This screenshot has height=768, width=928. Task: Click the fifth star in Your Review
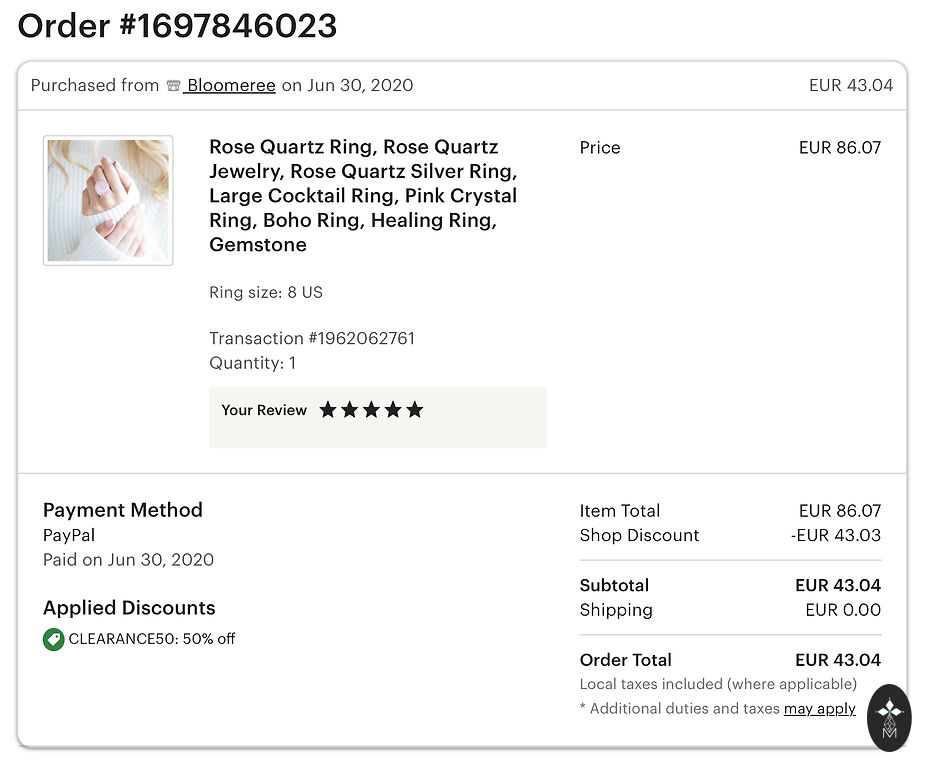click(415, 410)
